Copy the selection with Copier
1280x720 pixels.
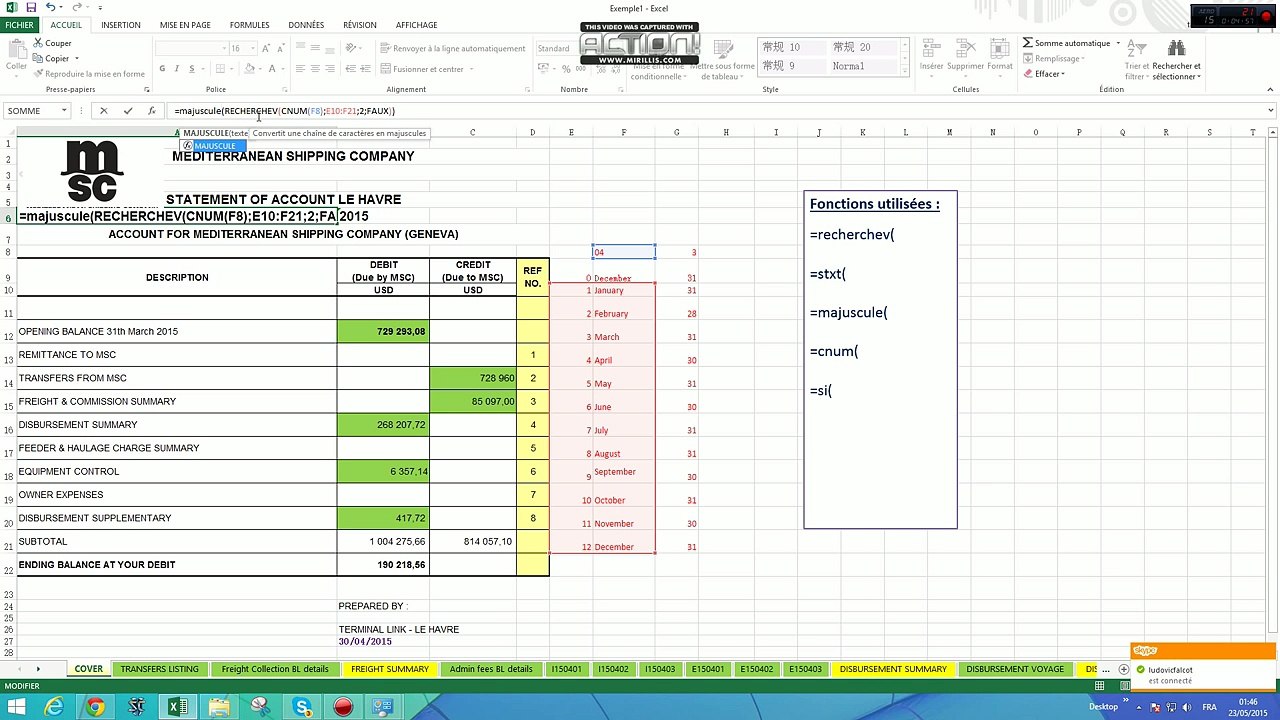click(51, 58)
